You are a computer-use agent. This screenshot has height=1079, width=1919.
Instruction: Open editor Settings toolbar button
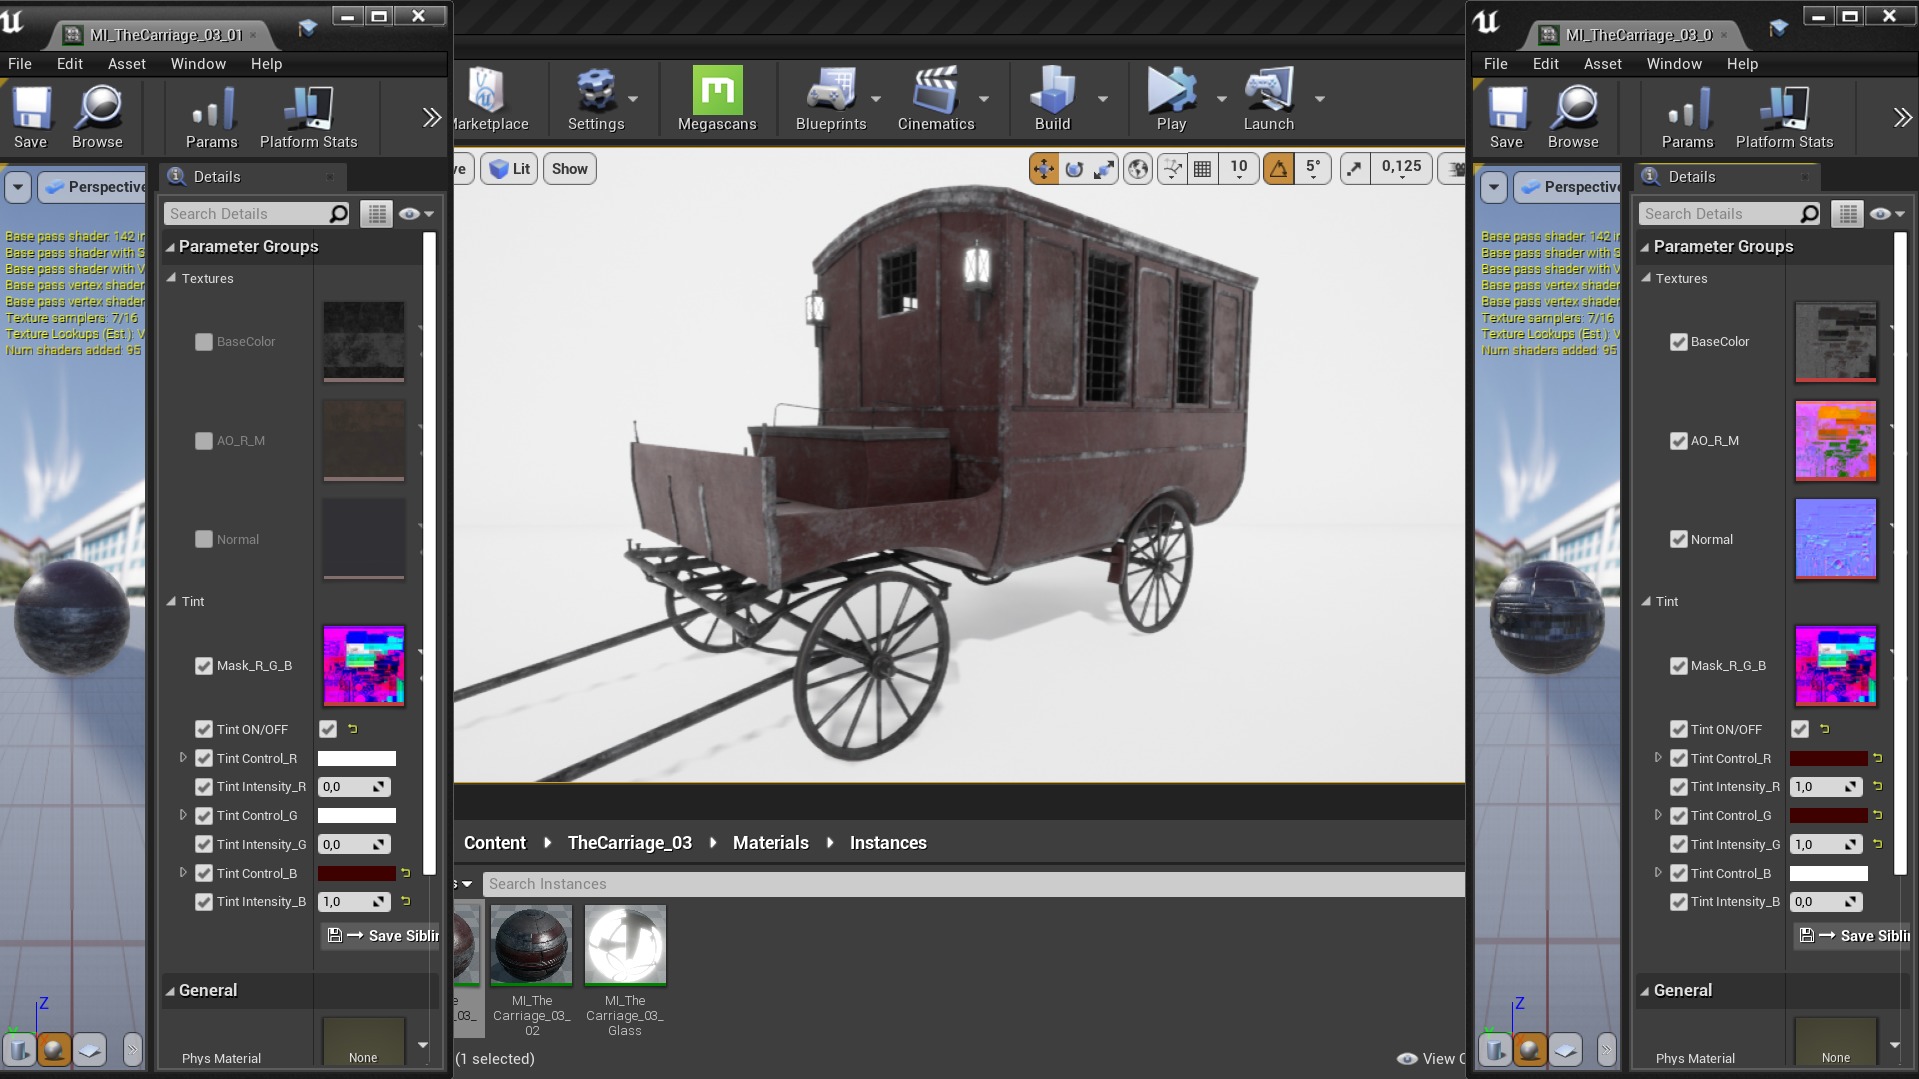[x=596, y=98]
